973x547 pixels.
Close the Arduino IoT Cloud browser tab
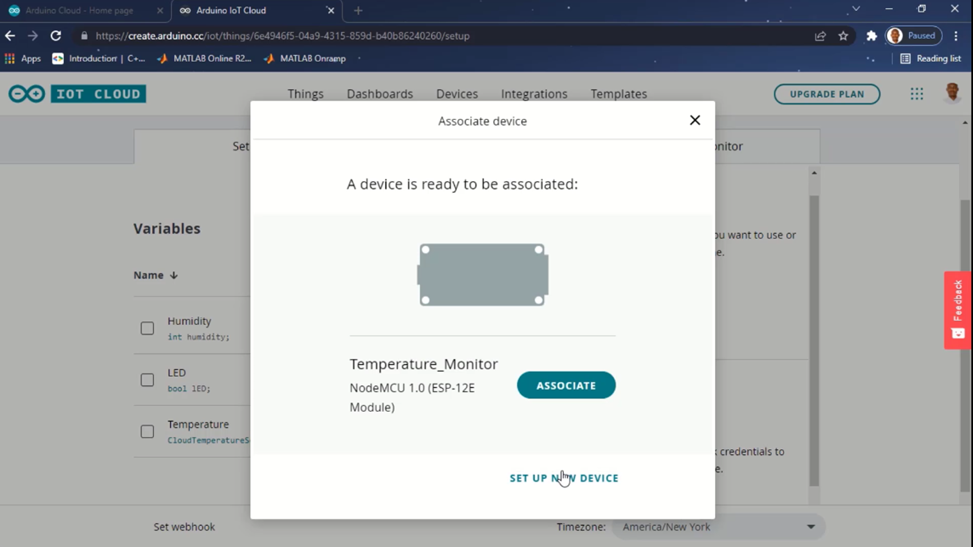331,11
